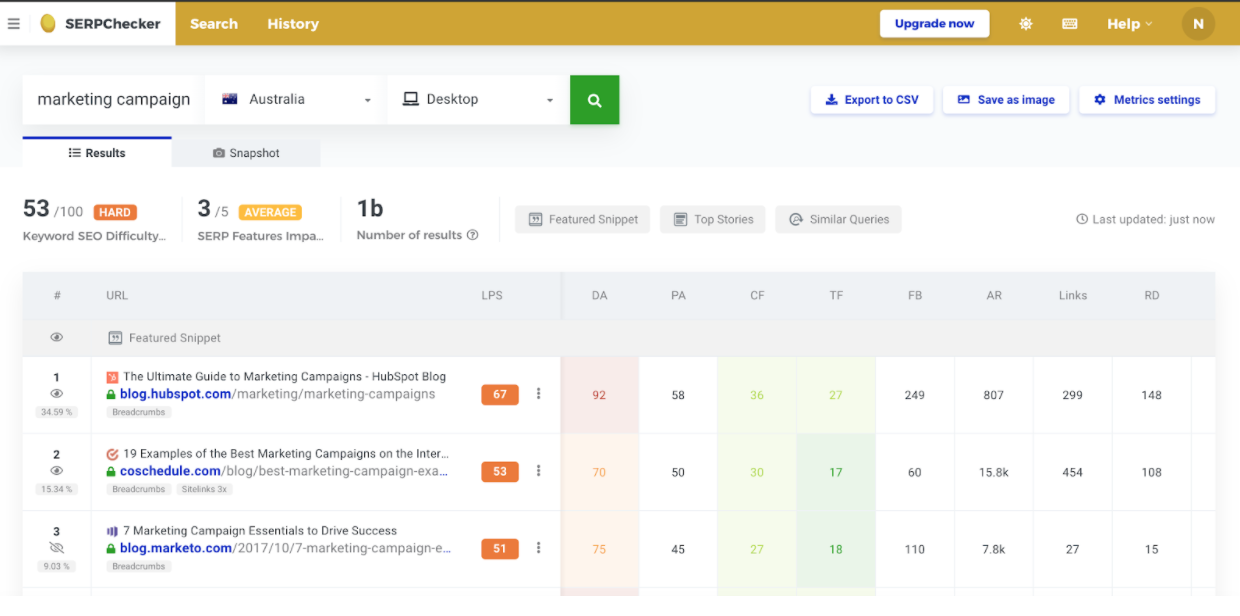This screenshot has width=1240, height=616.
Task: Click LPS score 67 badge
Action: (500, 395)
